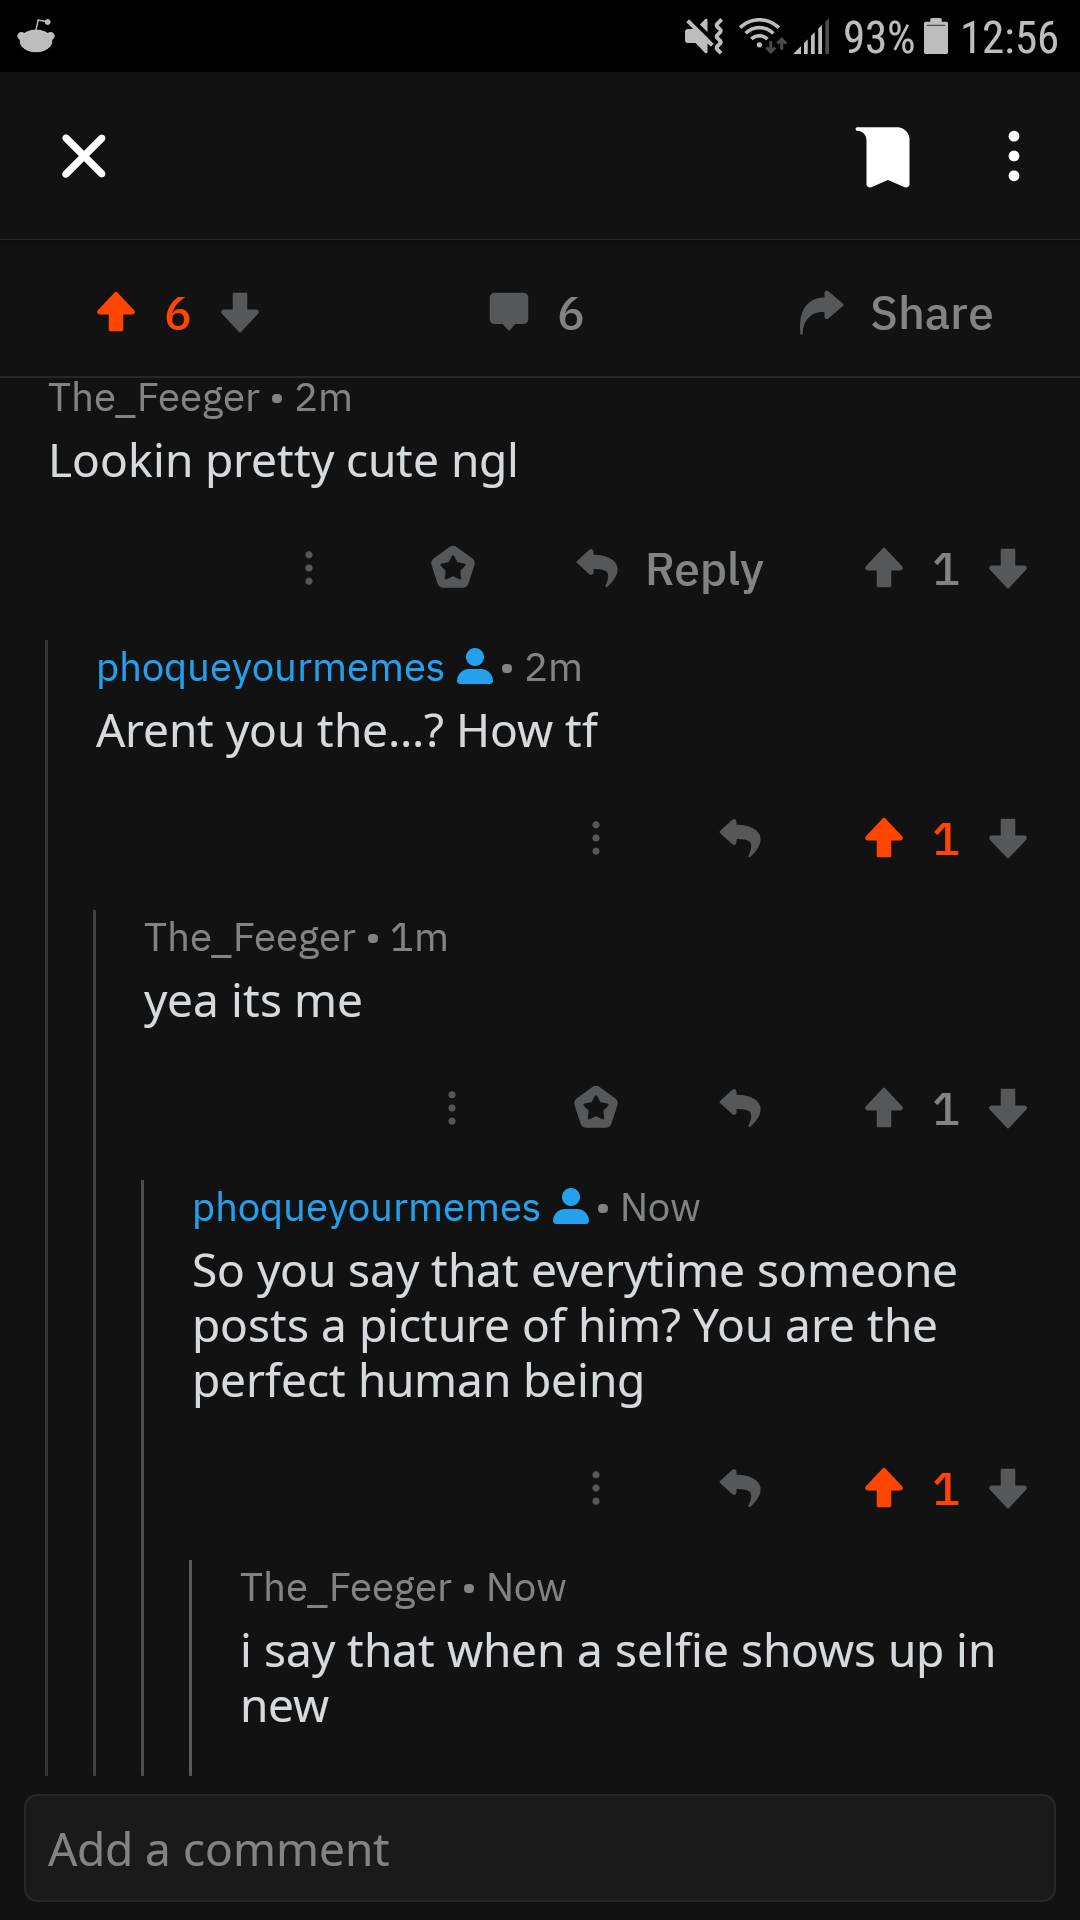Upvote the "yea its me" comment
This screenshot has height=1920, width=1080.
click(884, 1108)
